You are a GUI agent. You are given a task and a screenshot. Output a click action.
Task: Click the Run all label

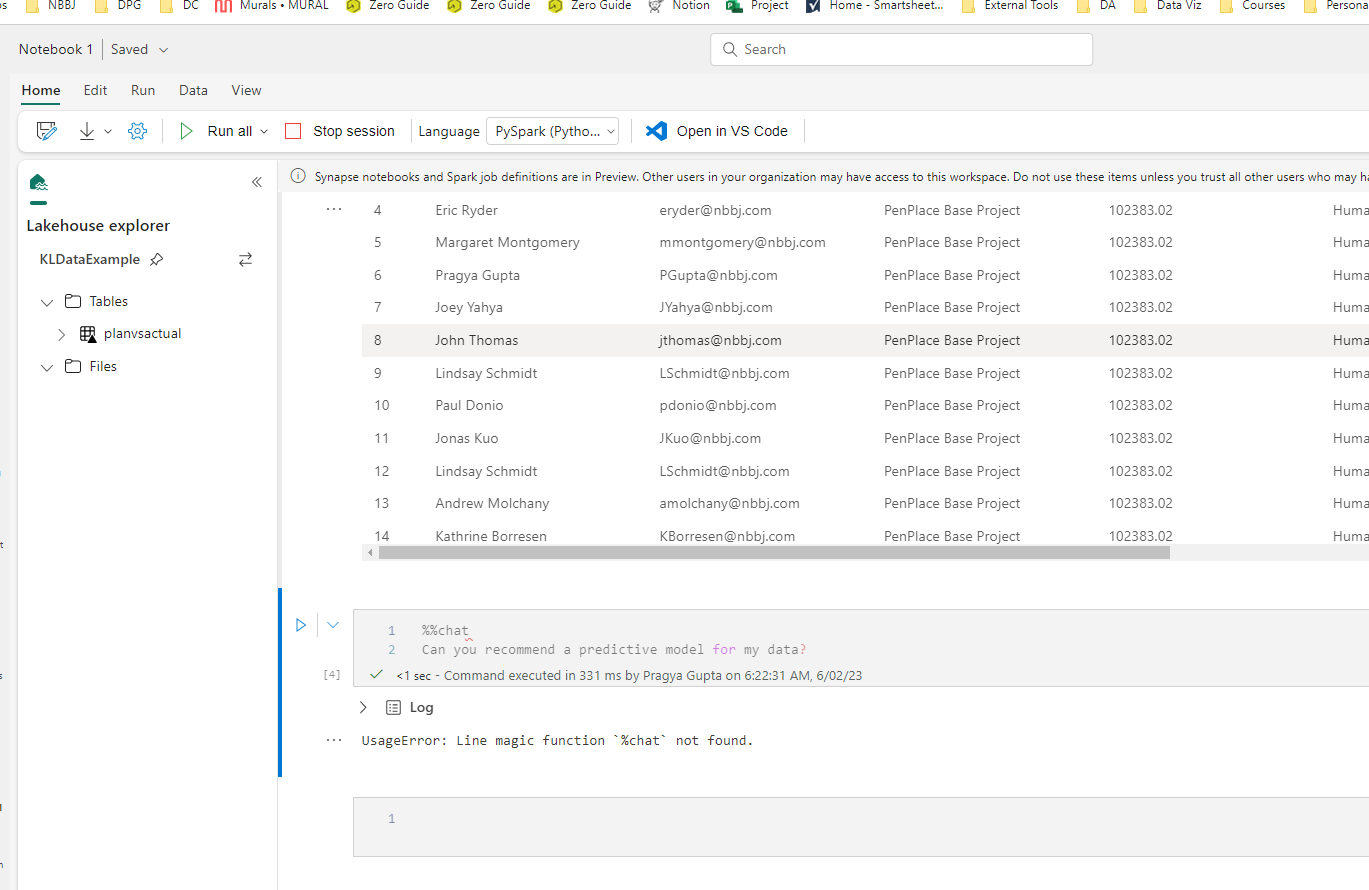pos(230,131)
